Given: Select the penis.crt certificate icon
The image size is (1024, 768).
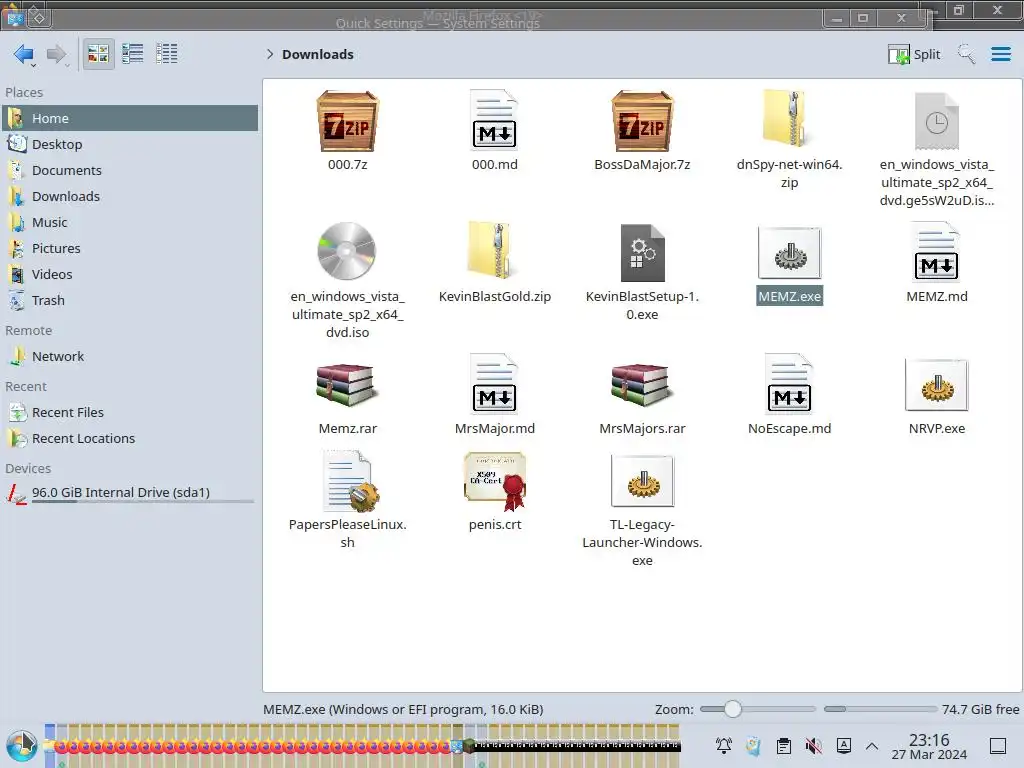Looking at the screenshot, I should [x=494, y=481].
